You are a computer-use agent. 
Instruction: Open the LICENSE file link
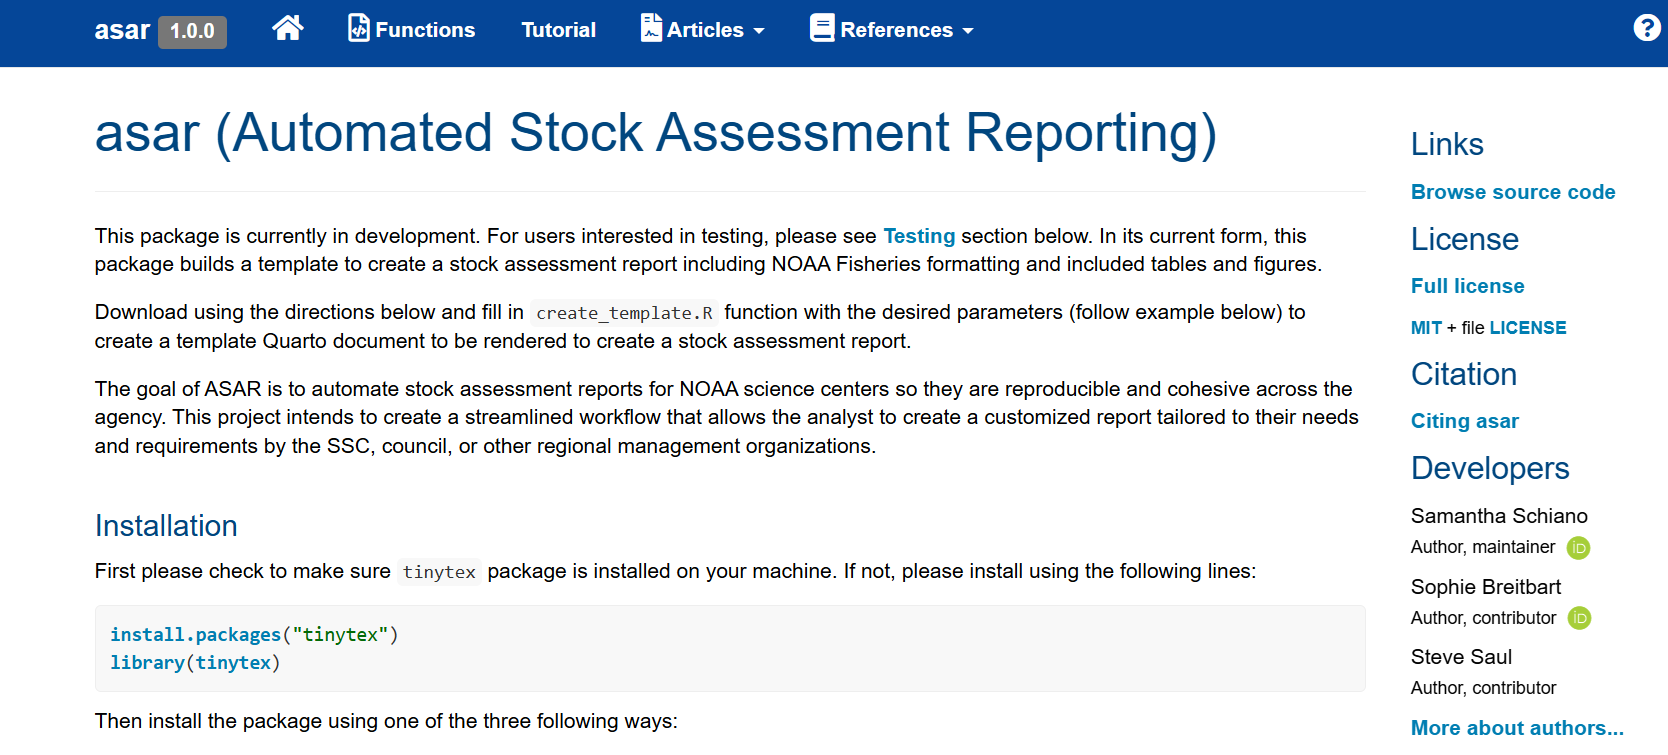coord(1528,328)
